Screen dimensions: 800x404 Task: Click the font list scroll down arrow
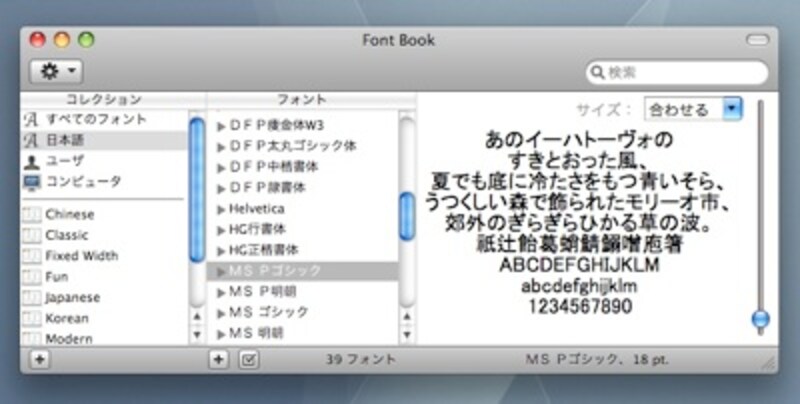tap(407, 335)
